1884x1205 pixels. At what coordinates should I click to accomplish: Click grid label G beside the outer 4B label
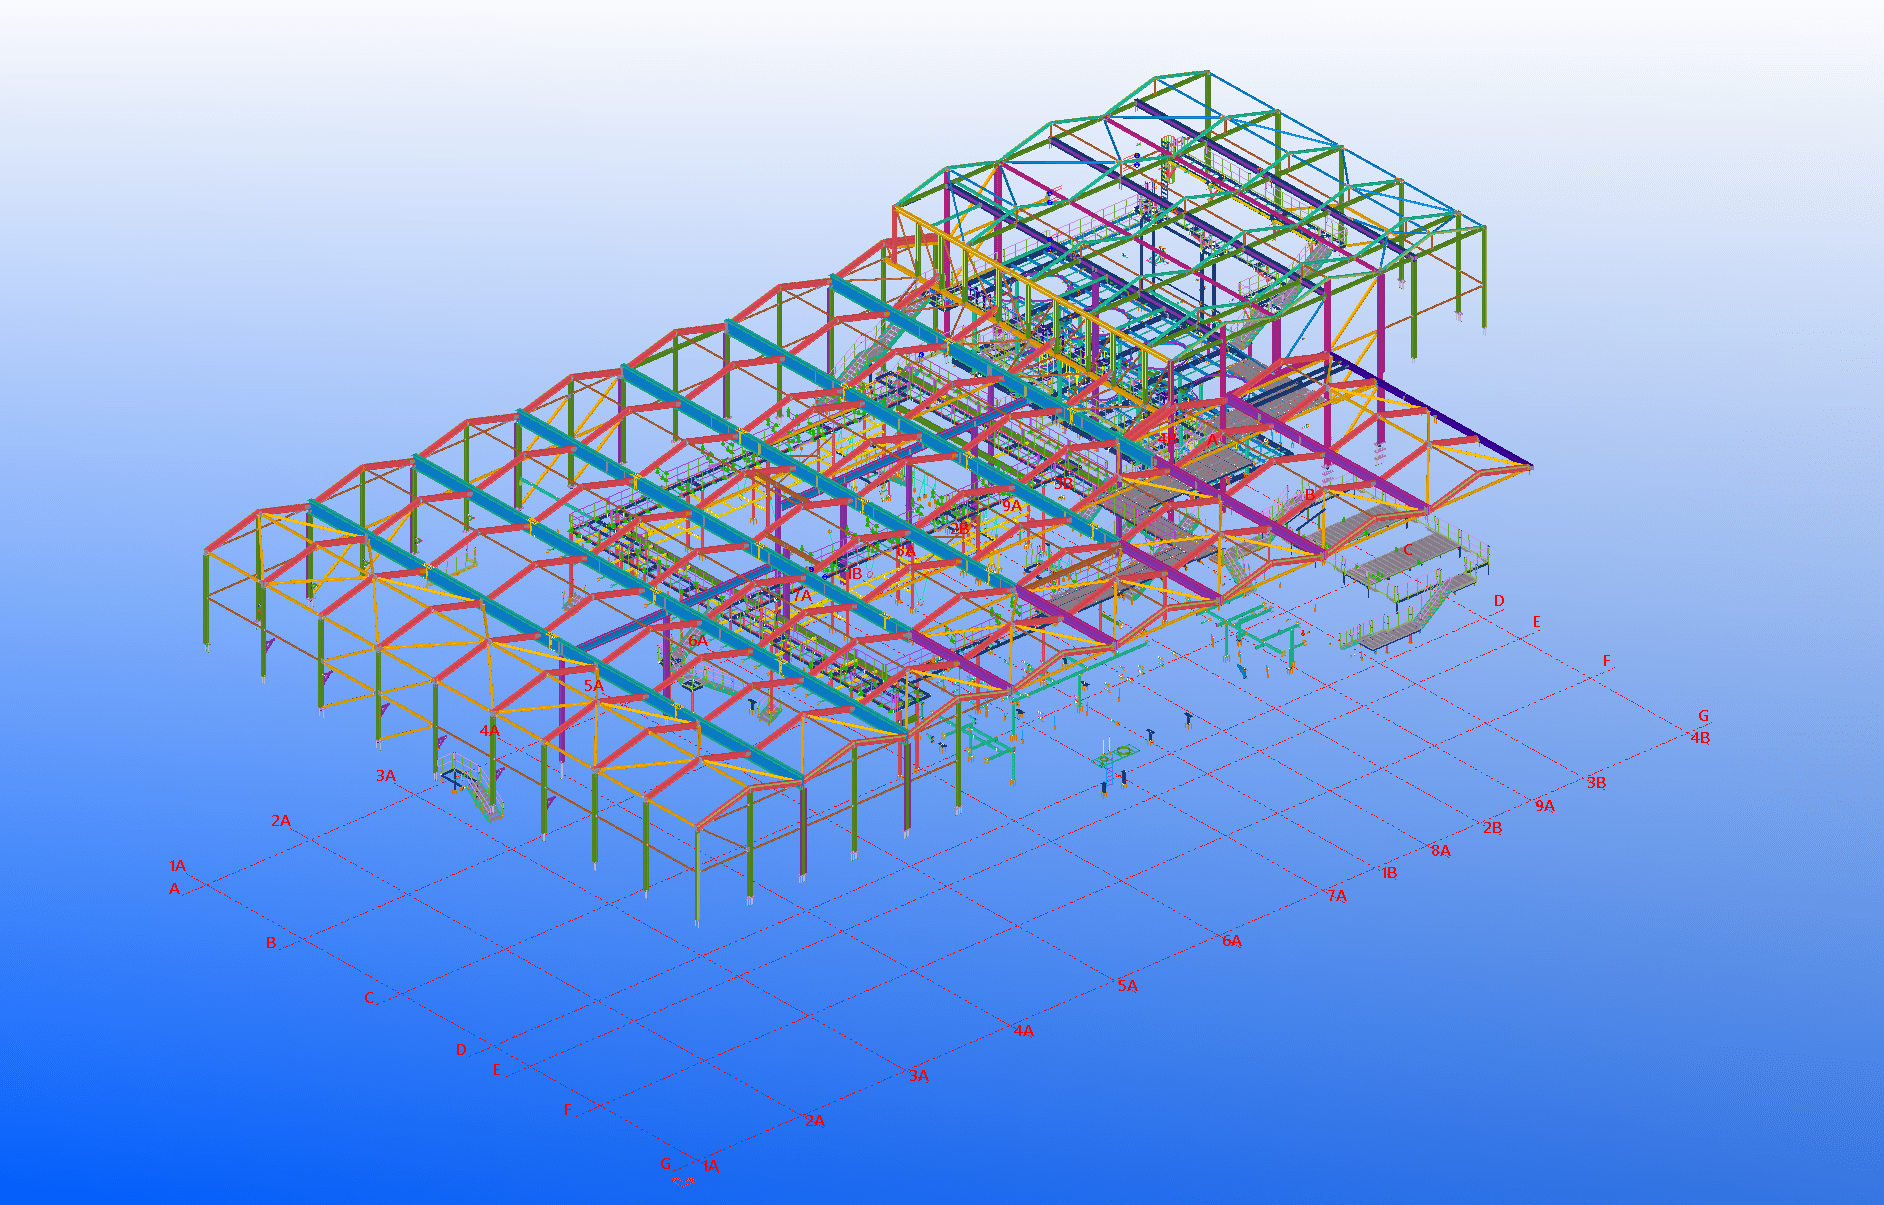[1703, 716]
